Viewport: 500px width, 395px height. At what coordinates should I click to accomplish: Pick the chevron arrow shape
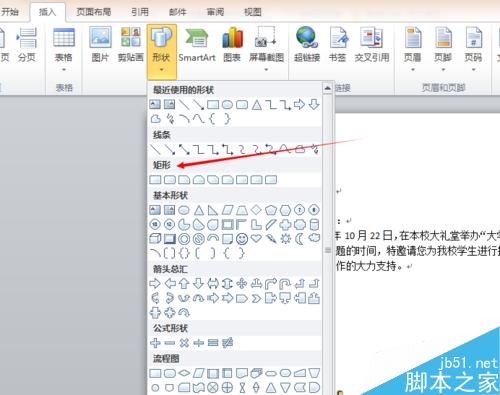pos(256,298)
